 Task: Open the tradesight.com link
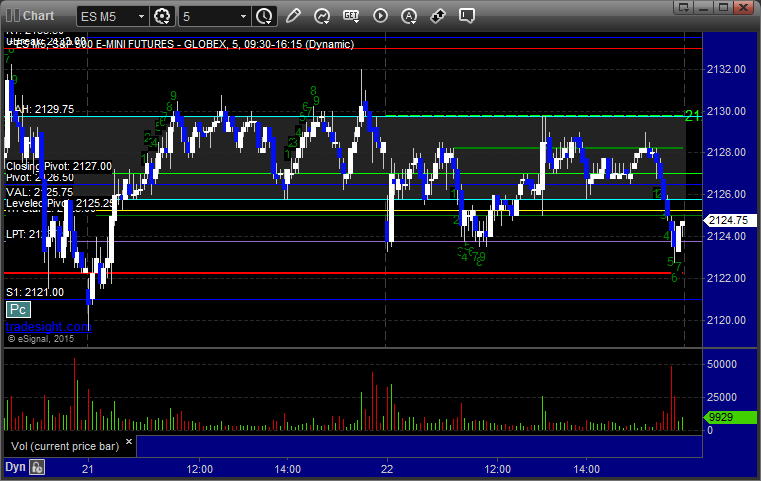tap(48, 326)
